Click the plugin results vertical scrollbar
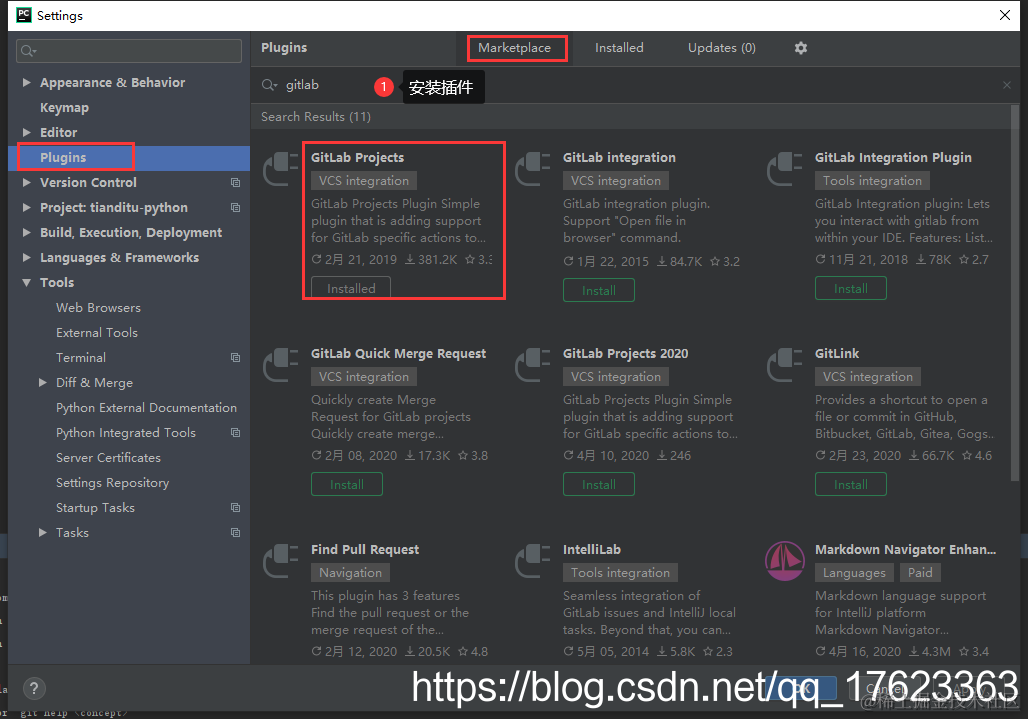Image resolution: width=1028 pixels, height=719 pixels. tap(1014, 295)
